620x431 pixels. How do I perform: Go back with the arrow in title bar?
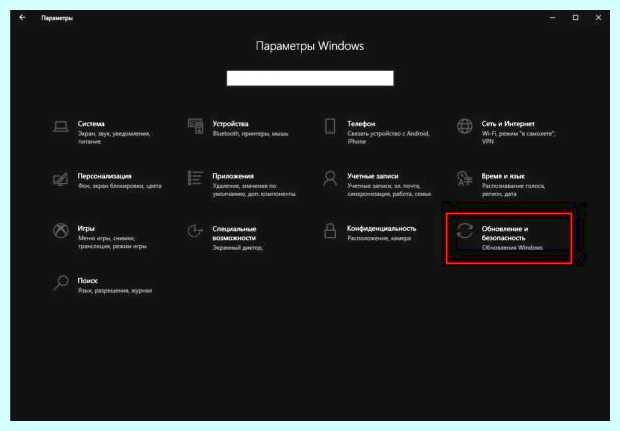coord(23,17)
